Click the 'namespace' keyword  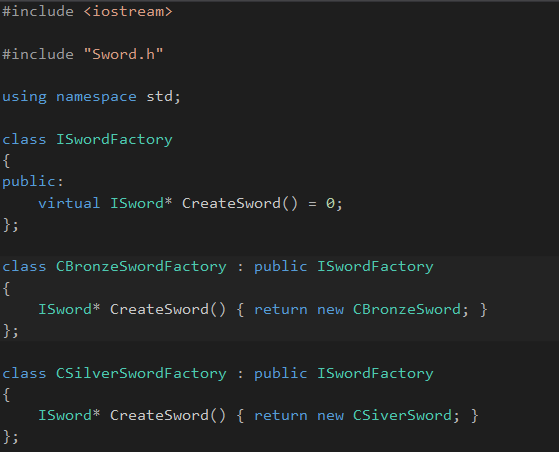[96, 97]
